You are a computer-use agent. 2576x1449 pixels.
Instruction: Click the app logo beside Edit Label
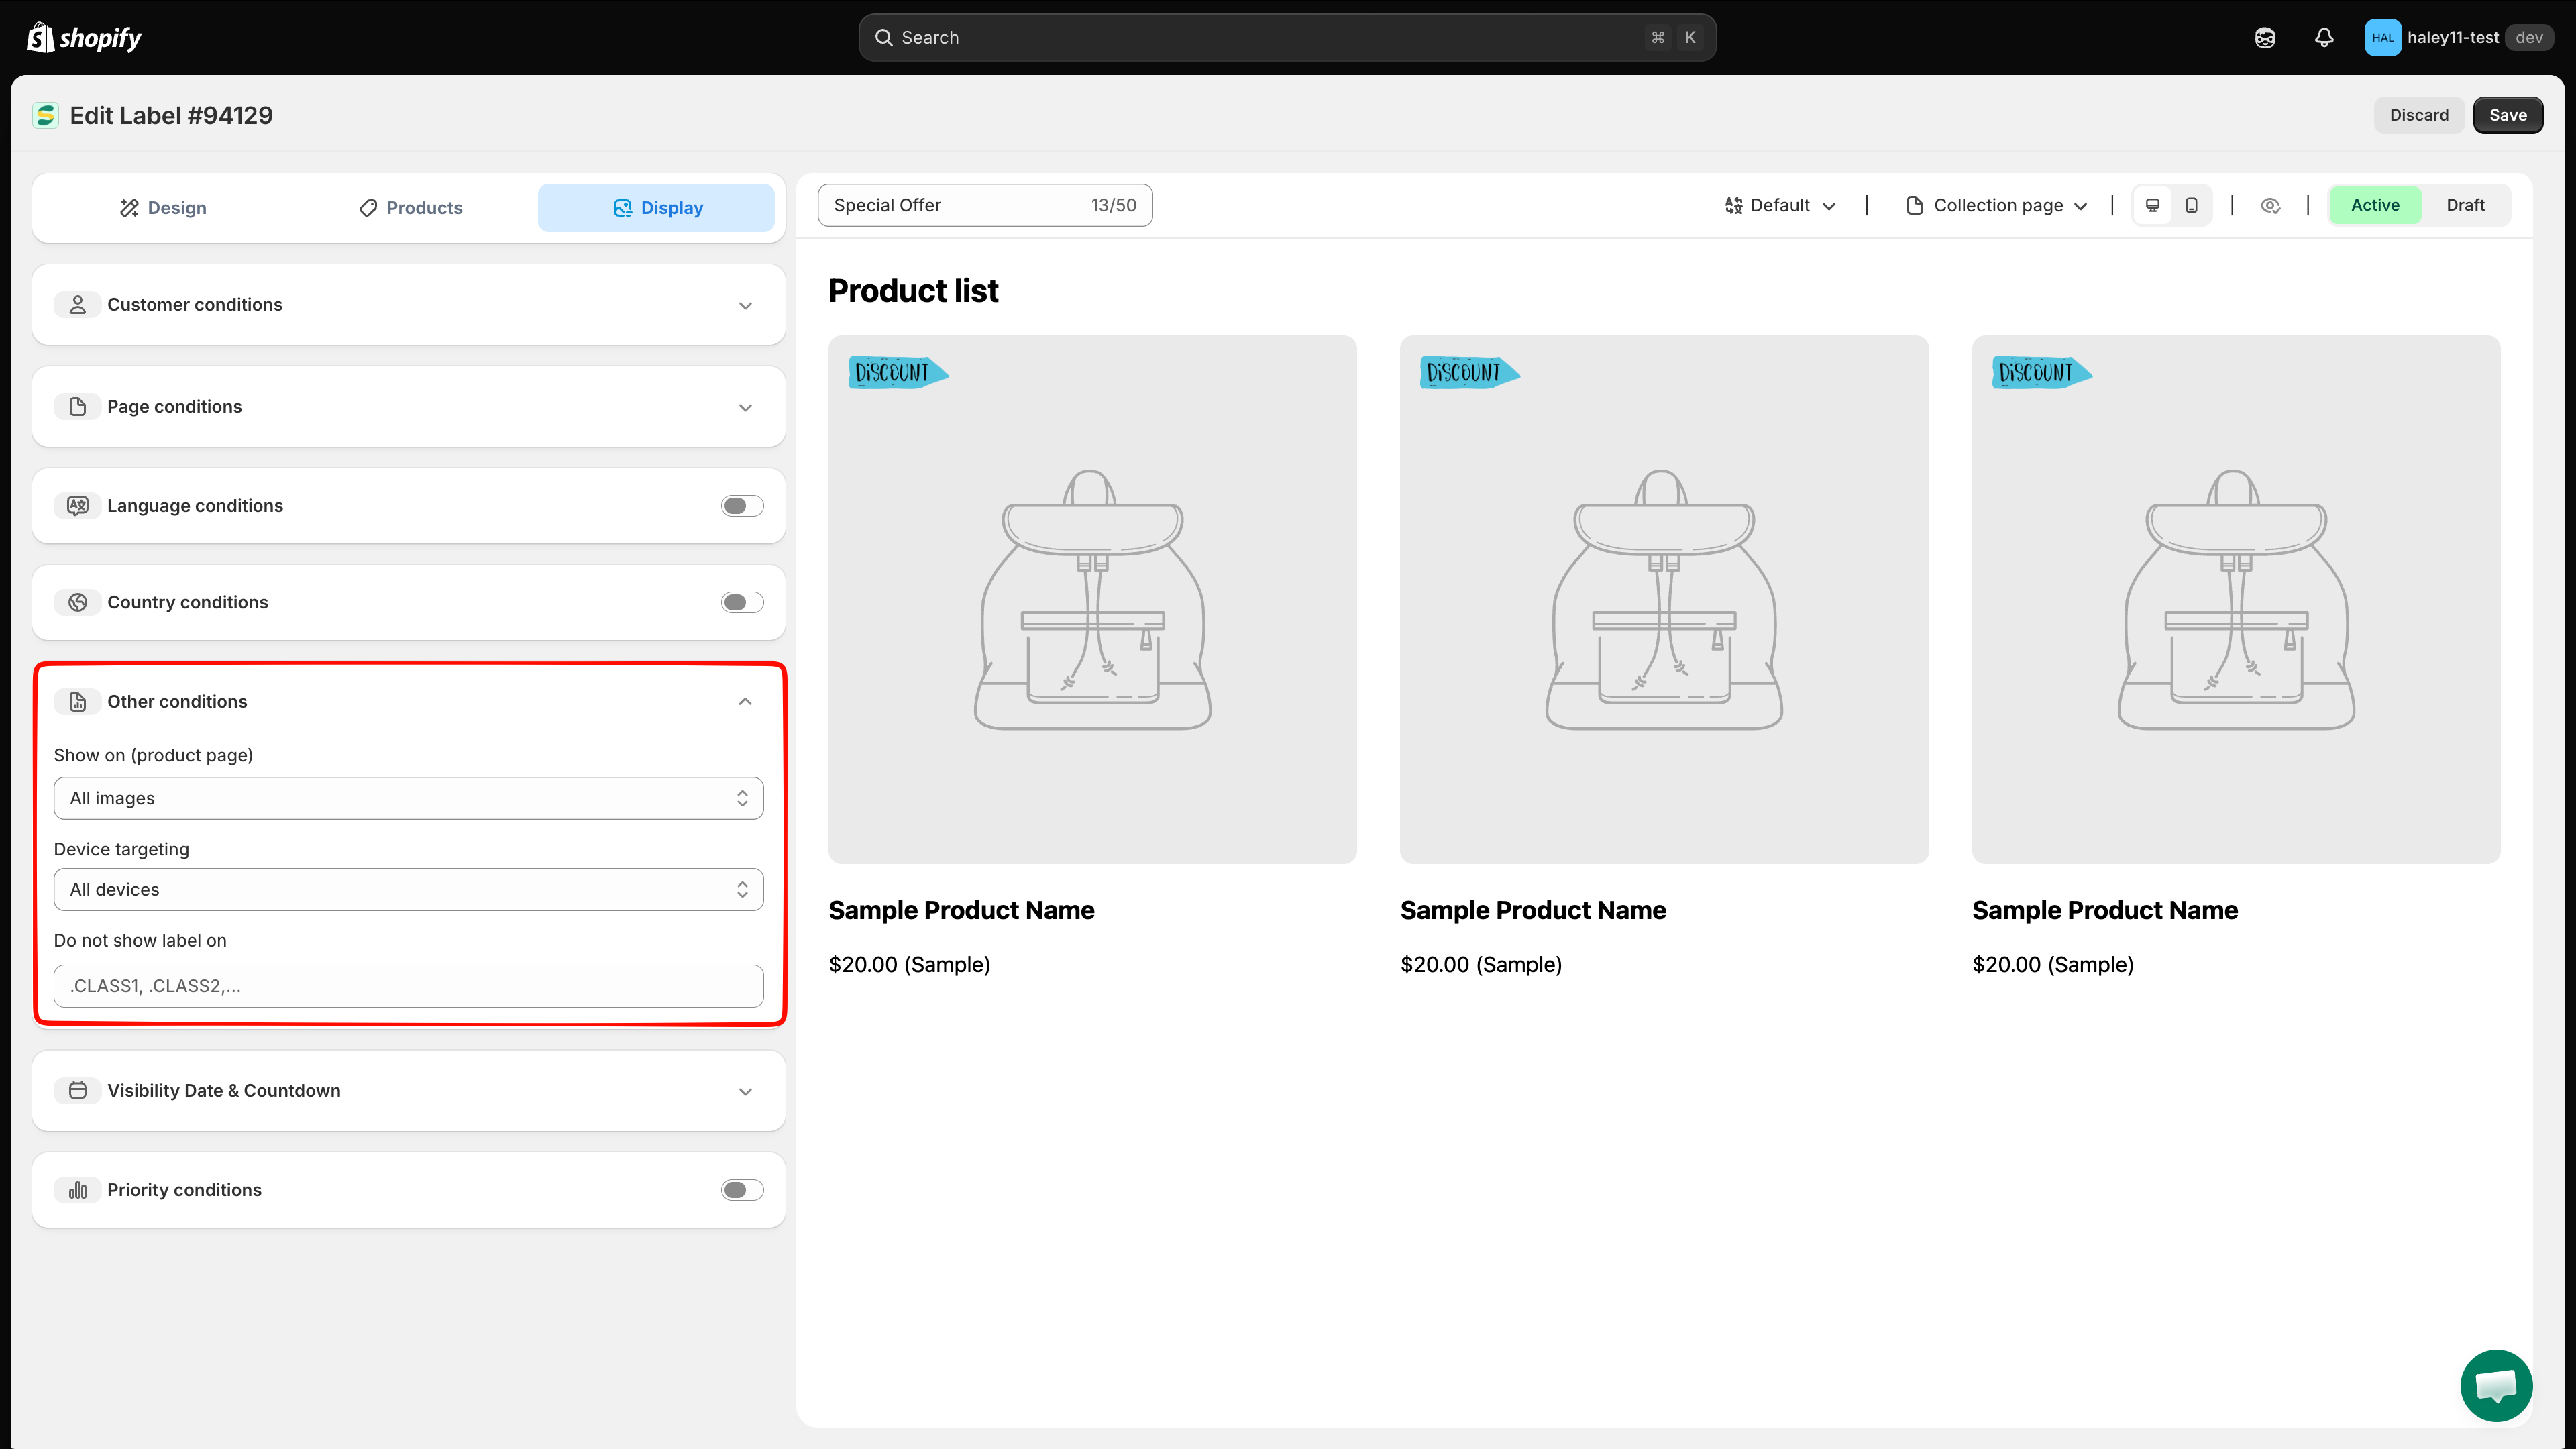pos(45,115)
